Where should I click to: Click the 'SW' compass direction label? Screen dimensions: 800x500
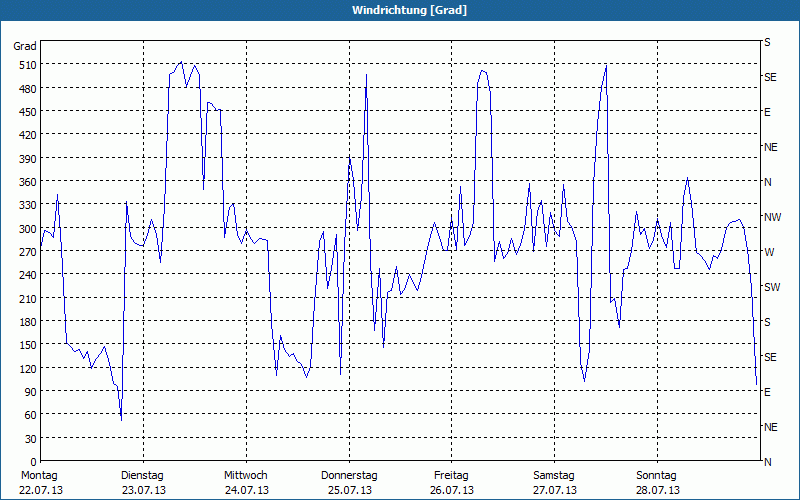click(772, 287)
